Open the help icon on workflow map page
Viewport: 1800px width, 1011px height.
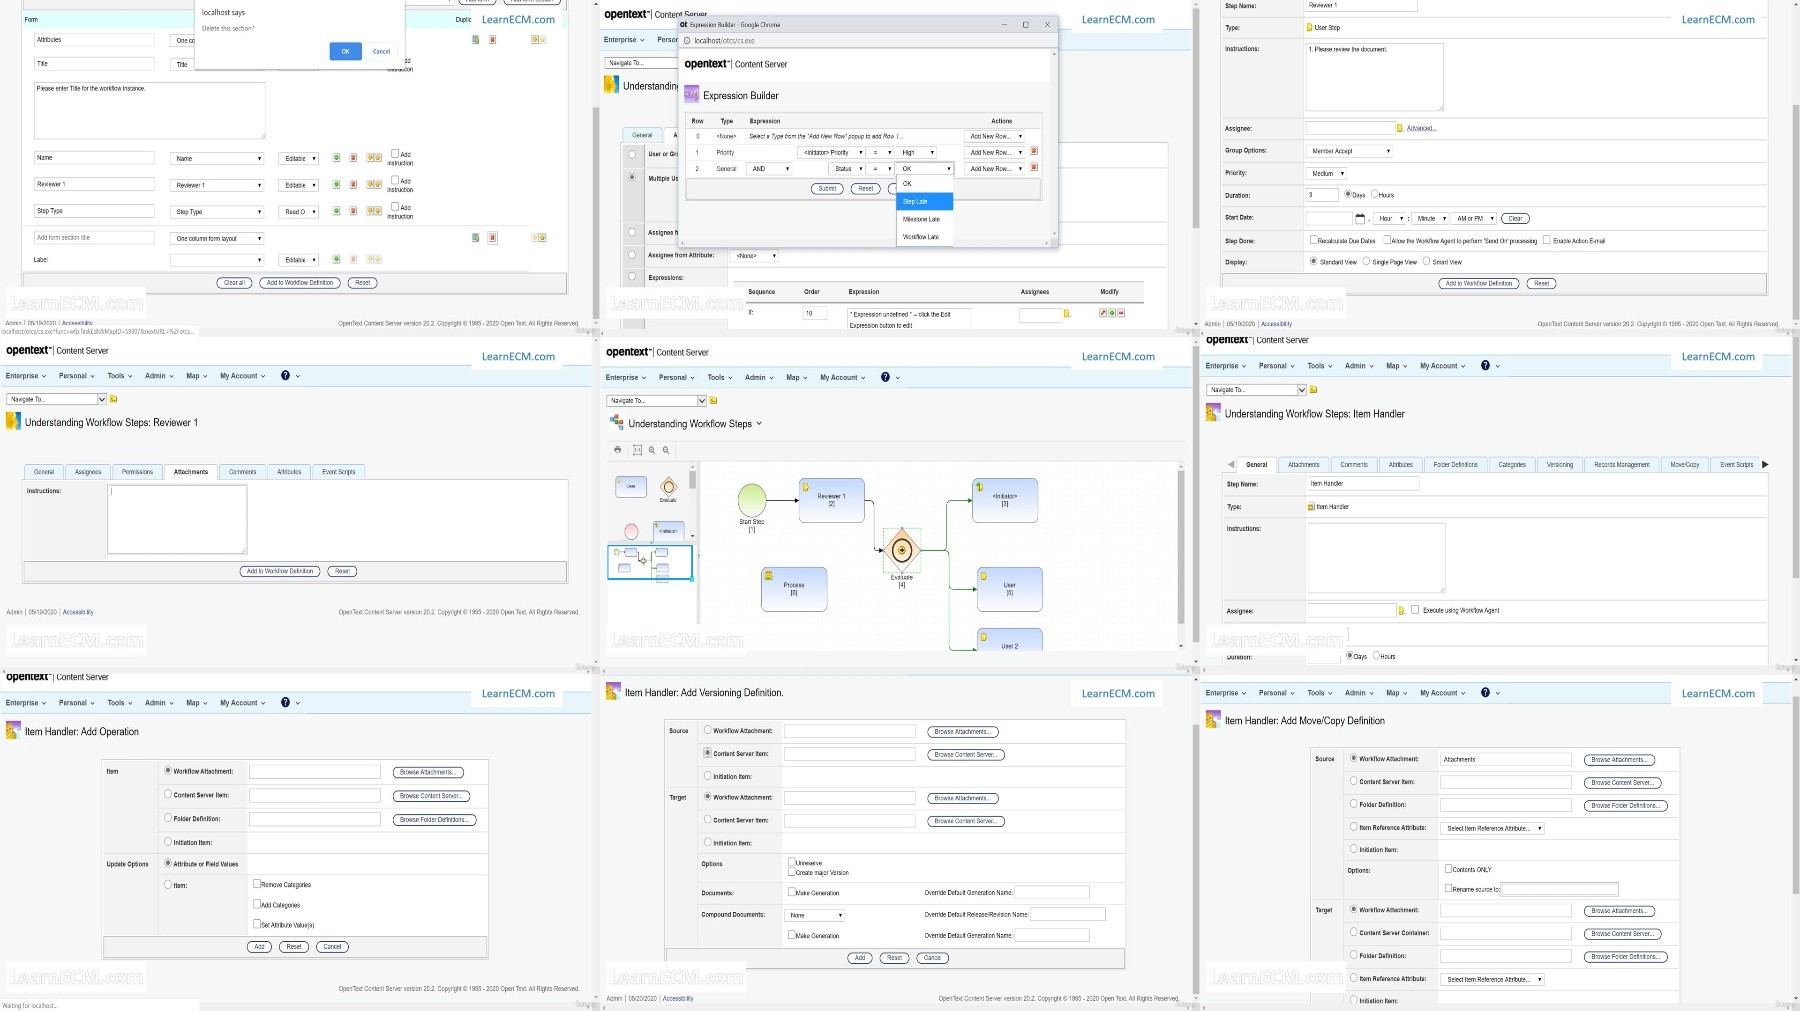(885, 377)
